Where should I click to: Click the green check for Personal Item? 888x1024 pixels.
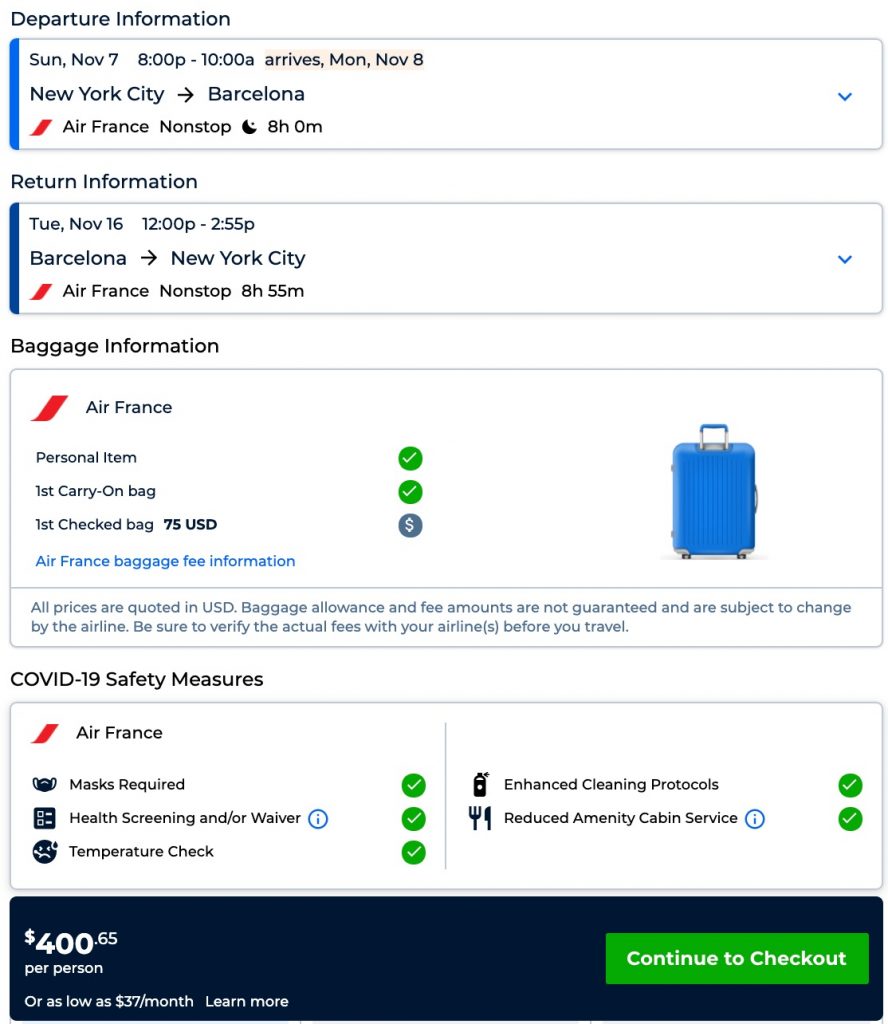point(410,458)
